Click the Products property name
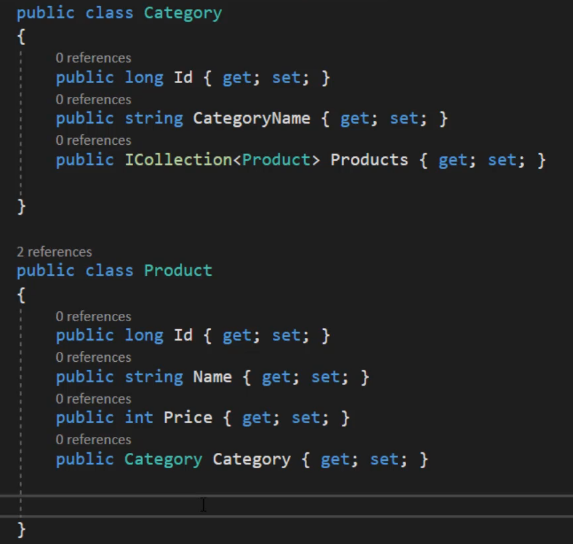Image resolution: width=573 pixels, height=544 pixels. [x=369, y=160]
